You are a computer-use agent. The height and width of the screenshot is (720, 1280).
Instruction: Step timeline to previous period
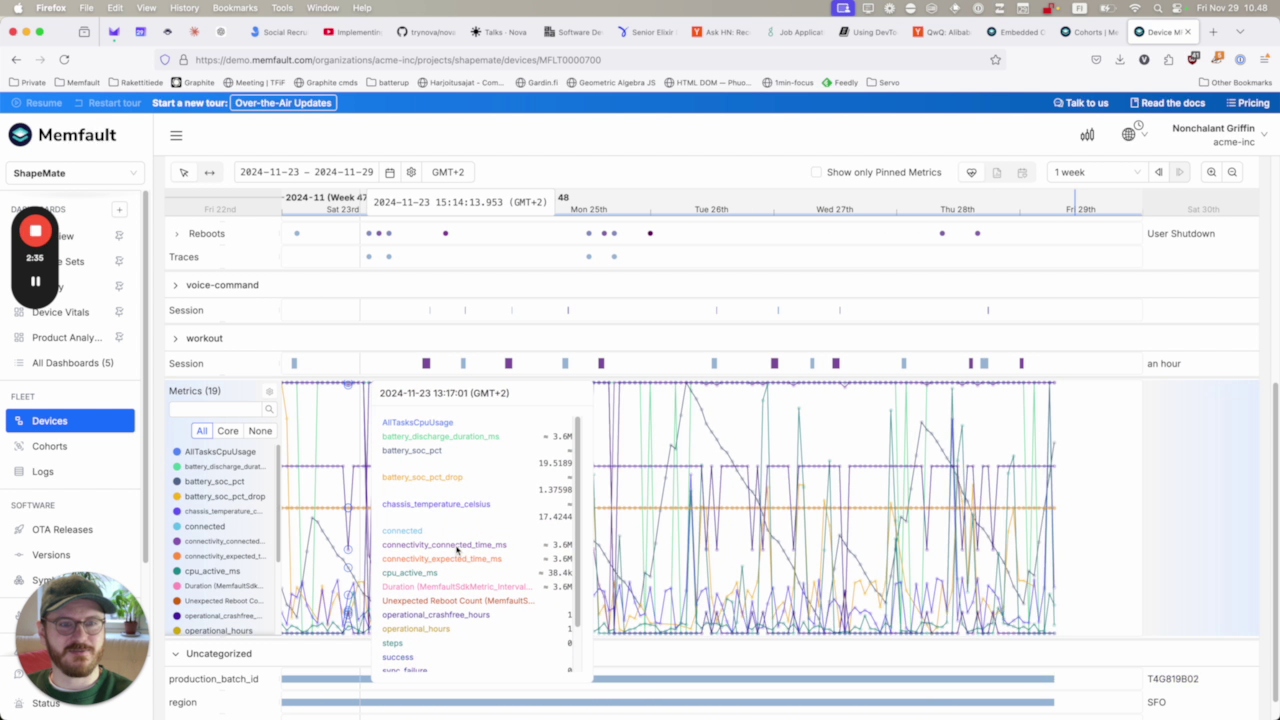point(1158,172)
